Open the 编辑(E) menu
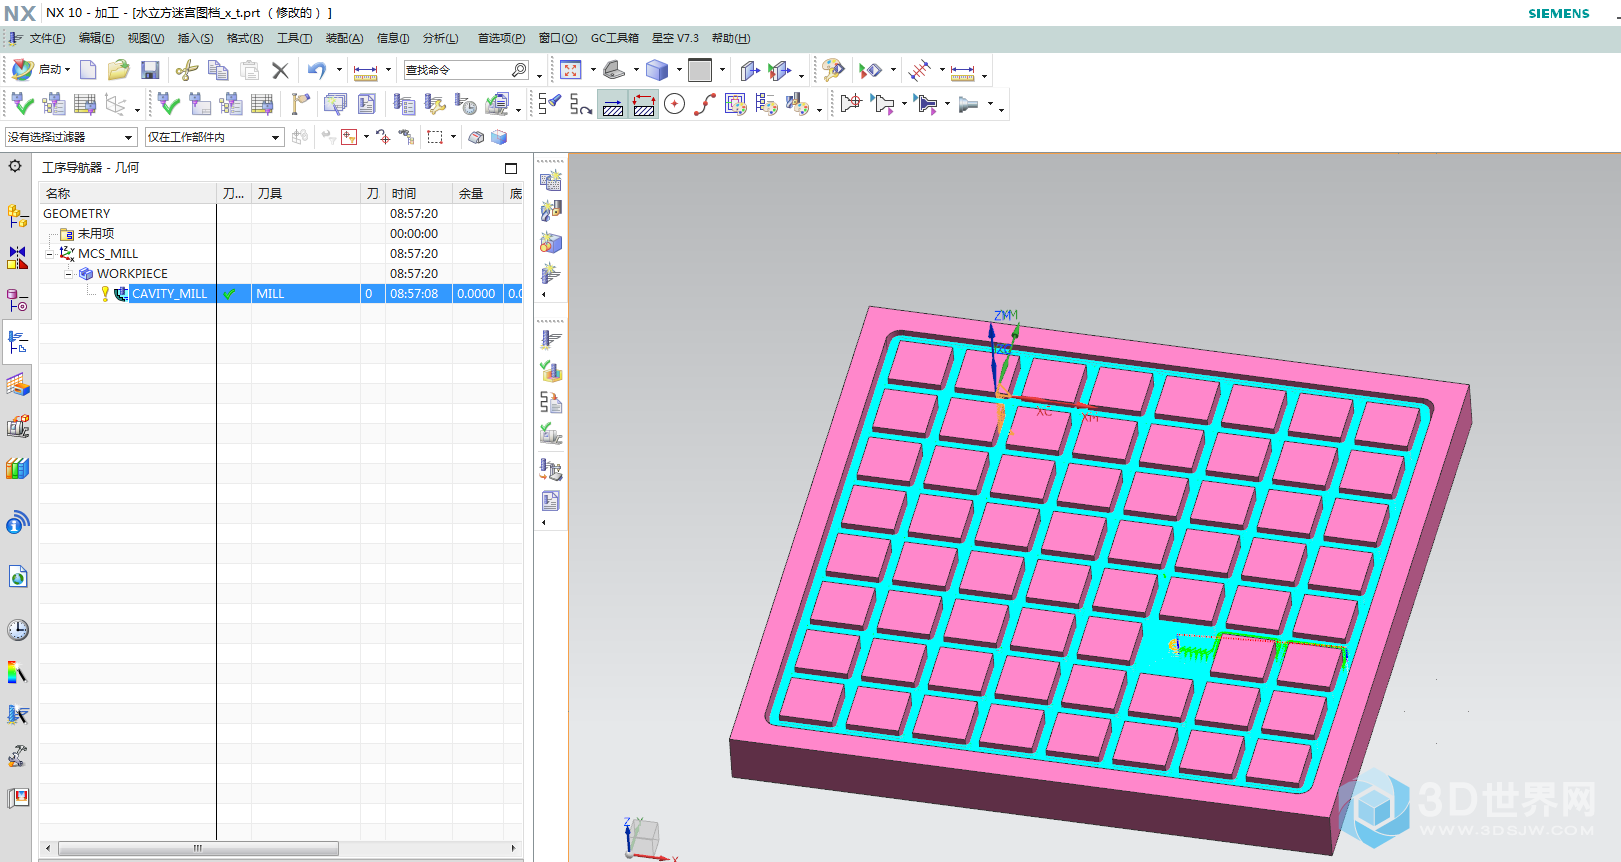The width and height of the screenshot is (1621, 862). click(x=96, y=38)
